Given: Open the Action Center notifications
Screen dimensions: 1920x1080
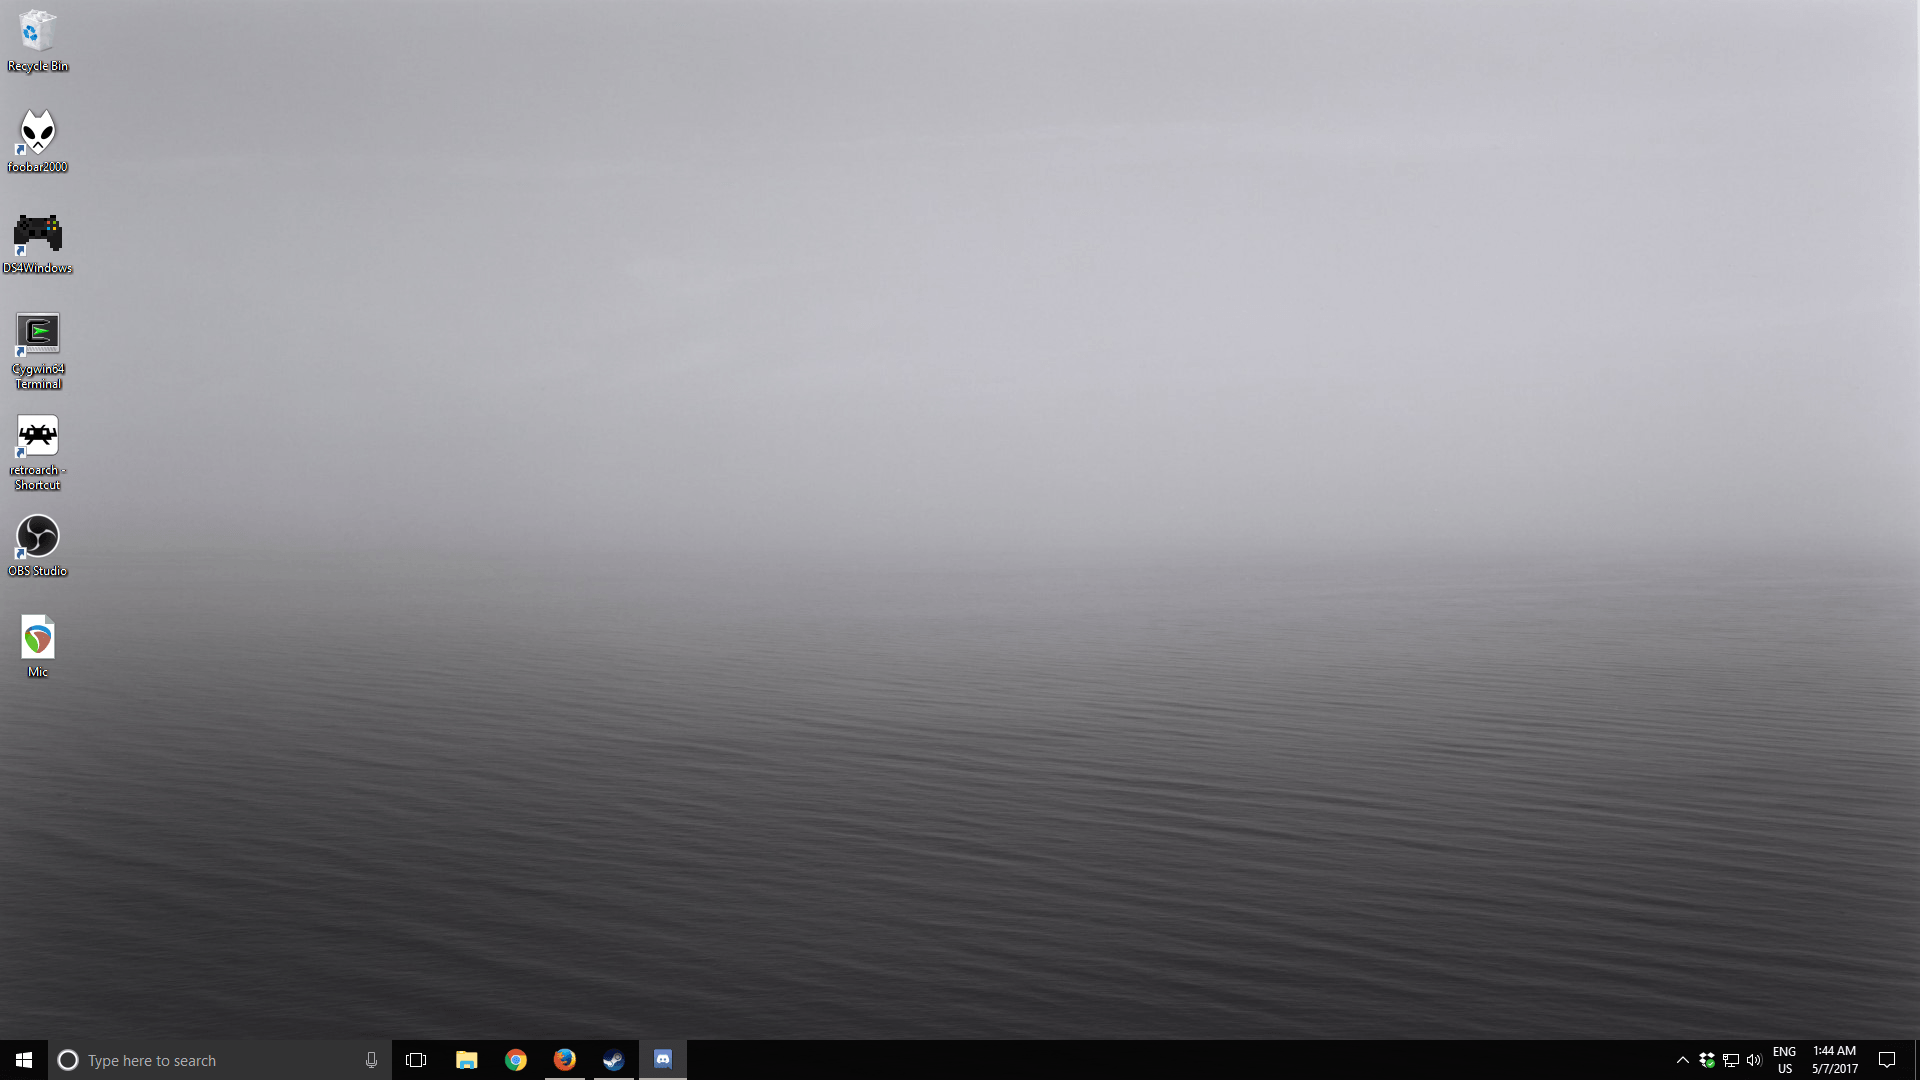Looking at the screenshot, I should click(1887, 1059).
